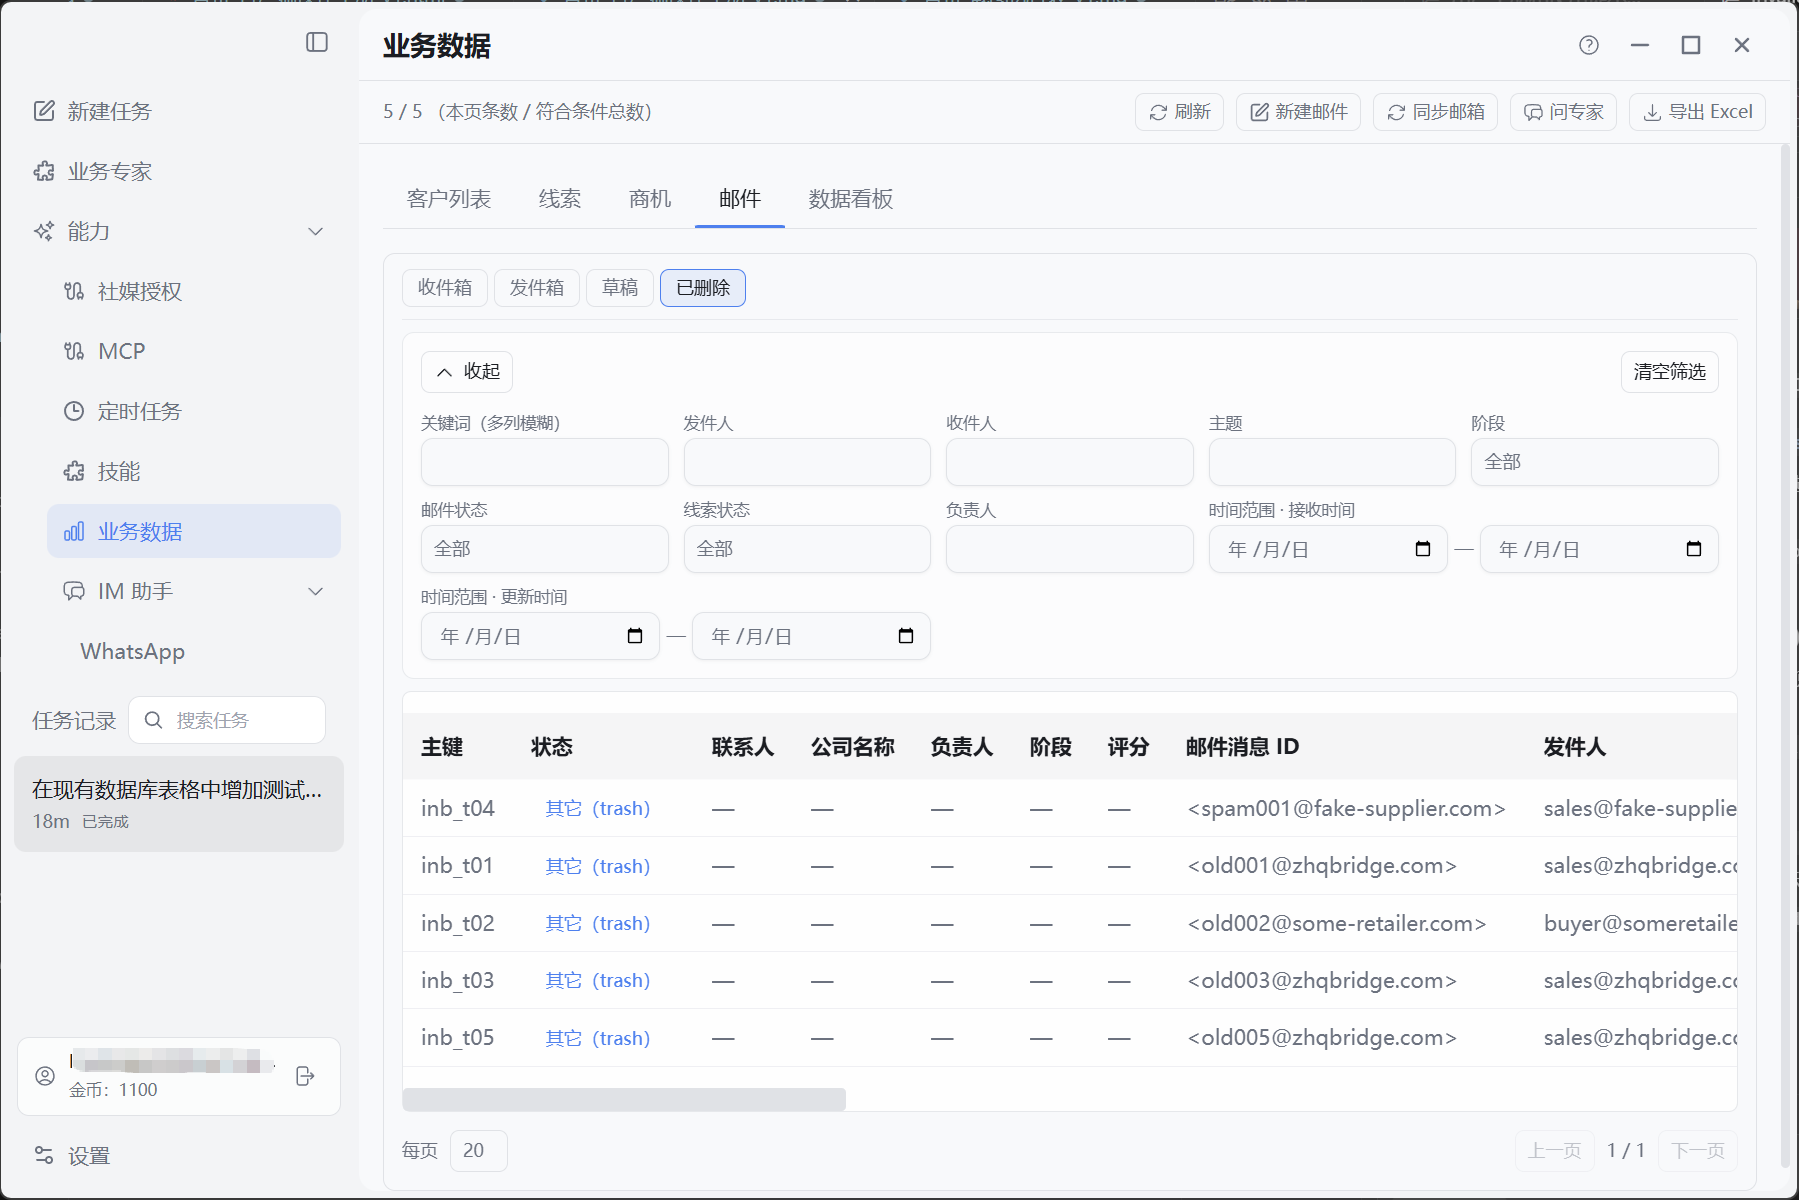Viewport: 1799px width, 1200px height.
Task: Switch to the 数据看板 tab
Action: pyautogui.click(x=851, y=199)
